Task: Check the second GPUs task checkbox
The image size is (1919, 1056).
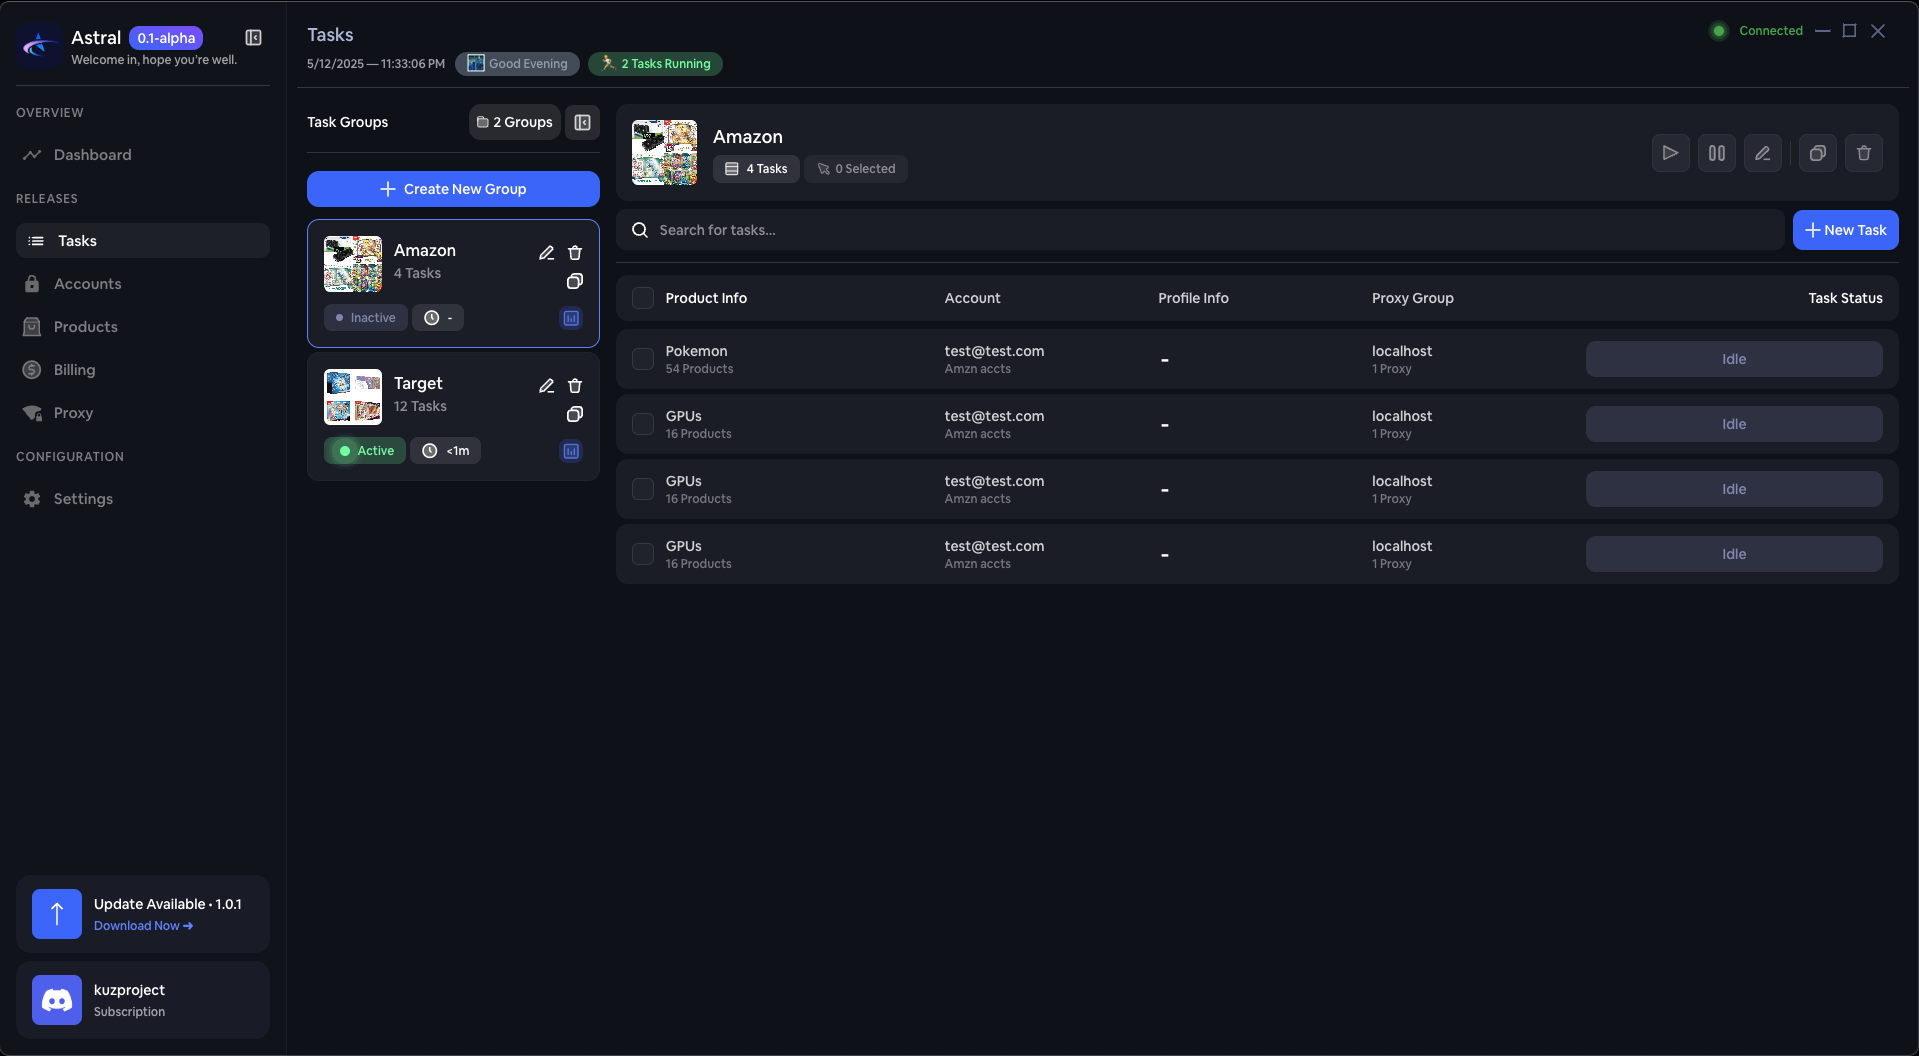Action: coord(643,489)
